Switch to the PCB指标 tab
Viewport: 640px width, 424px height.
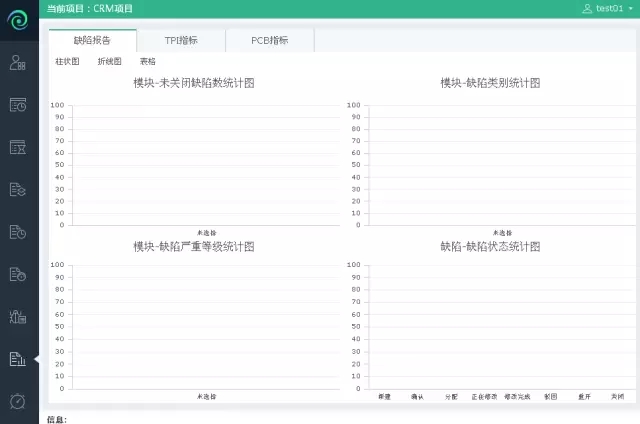tap(270, 40)
